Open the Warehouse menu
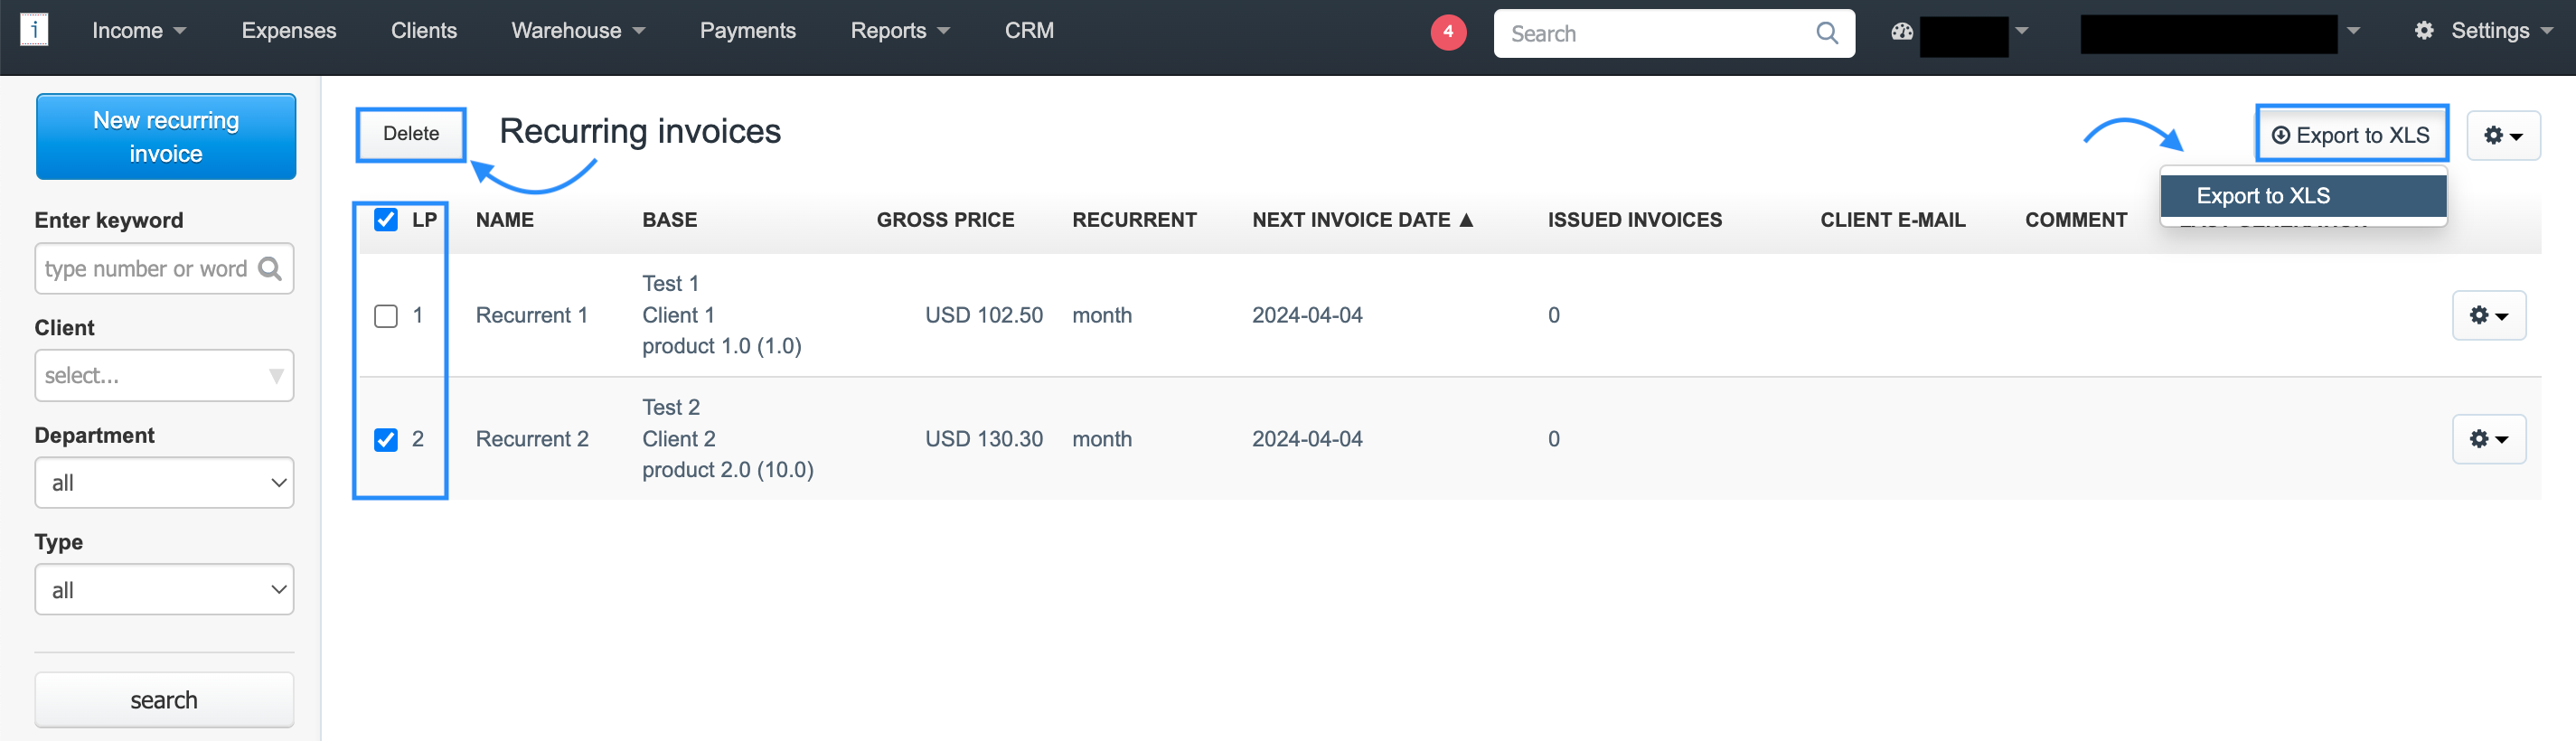 pos(577,31)
